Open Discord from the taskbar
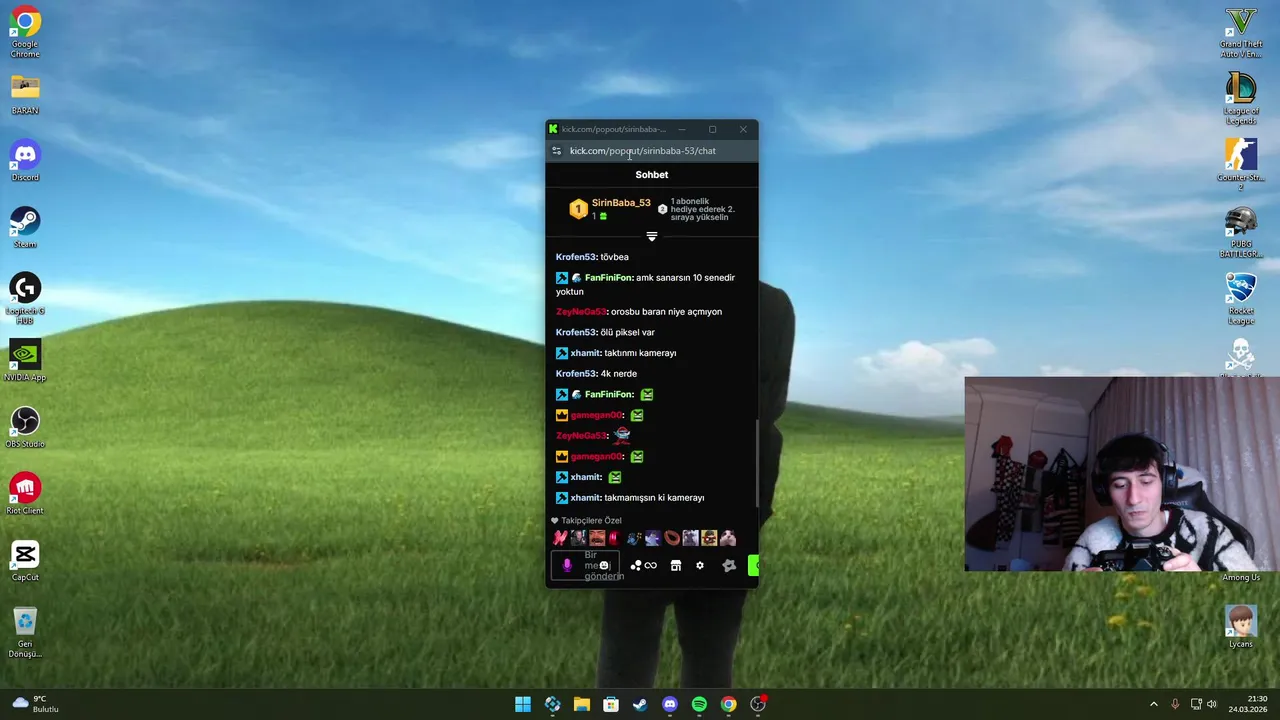The image size is (1280, 720). coord(670,705)
